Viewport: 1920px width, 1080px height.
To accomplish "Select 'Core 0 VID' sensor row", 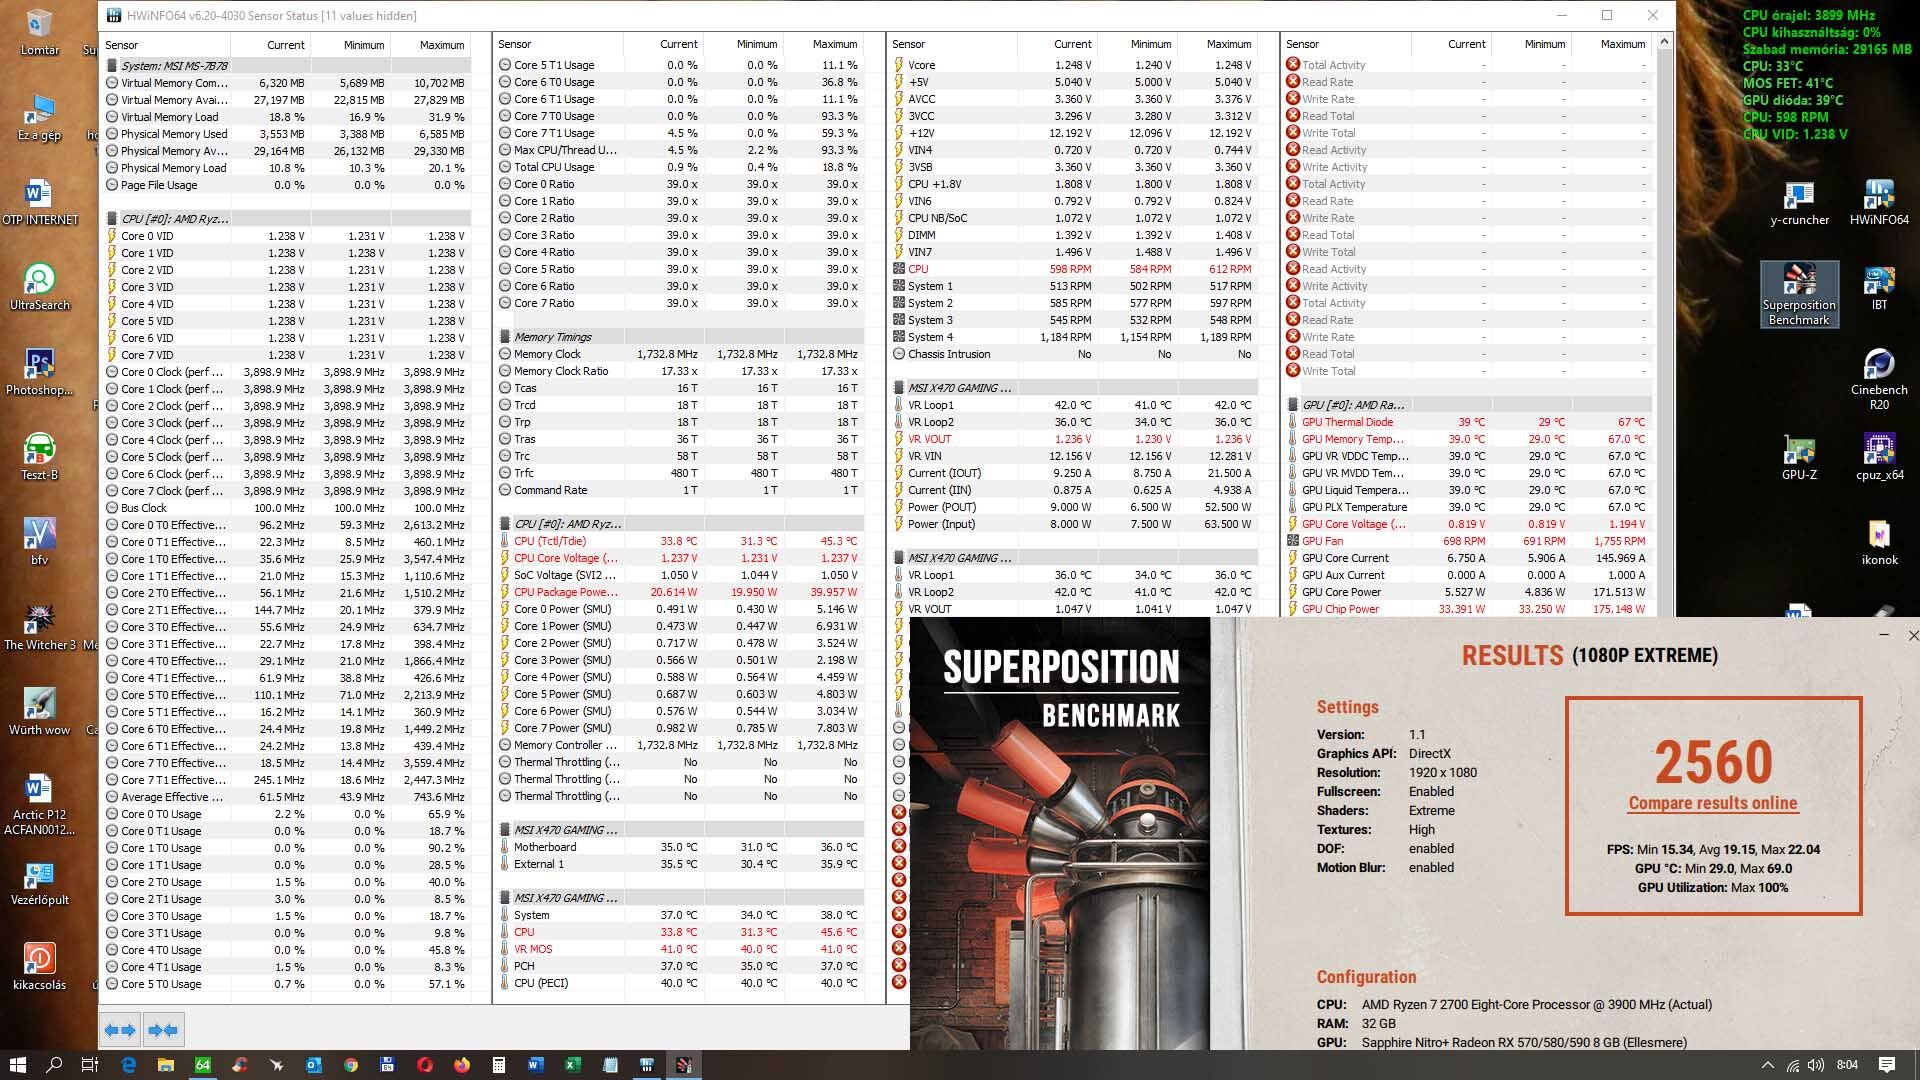I will point(286,236).
